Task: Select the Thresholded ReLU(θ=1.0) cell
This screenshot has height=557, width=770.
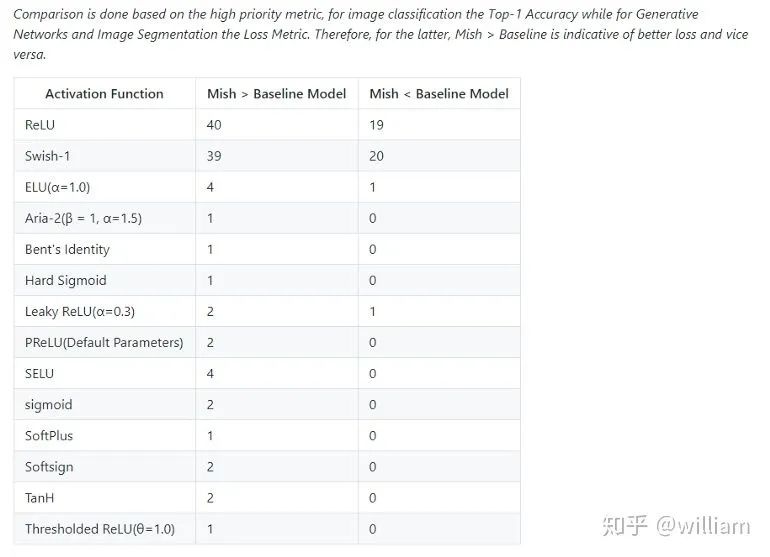Action: click(100, 529)
